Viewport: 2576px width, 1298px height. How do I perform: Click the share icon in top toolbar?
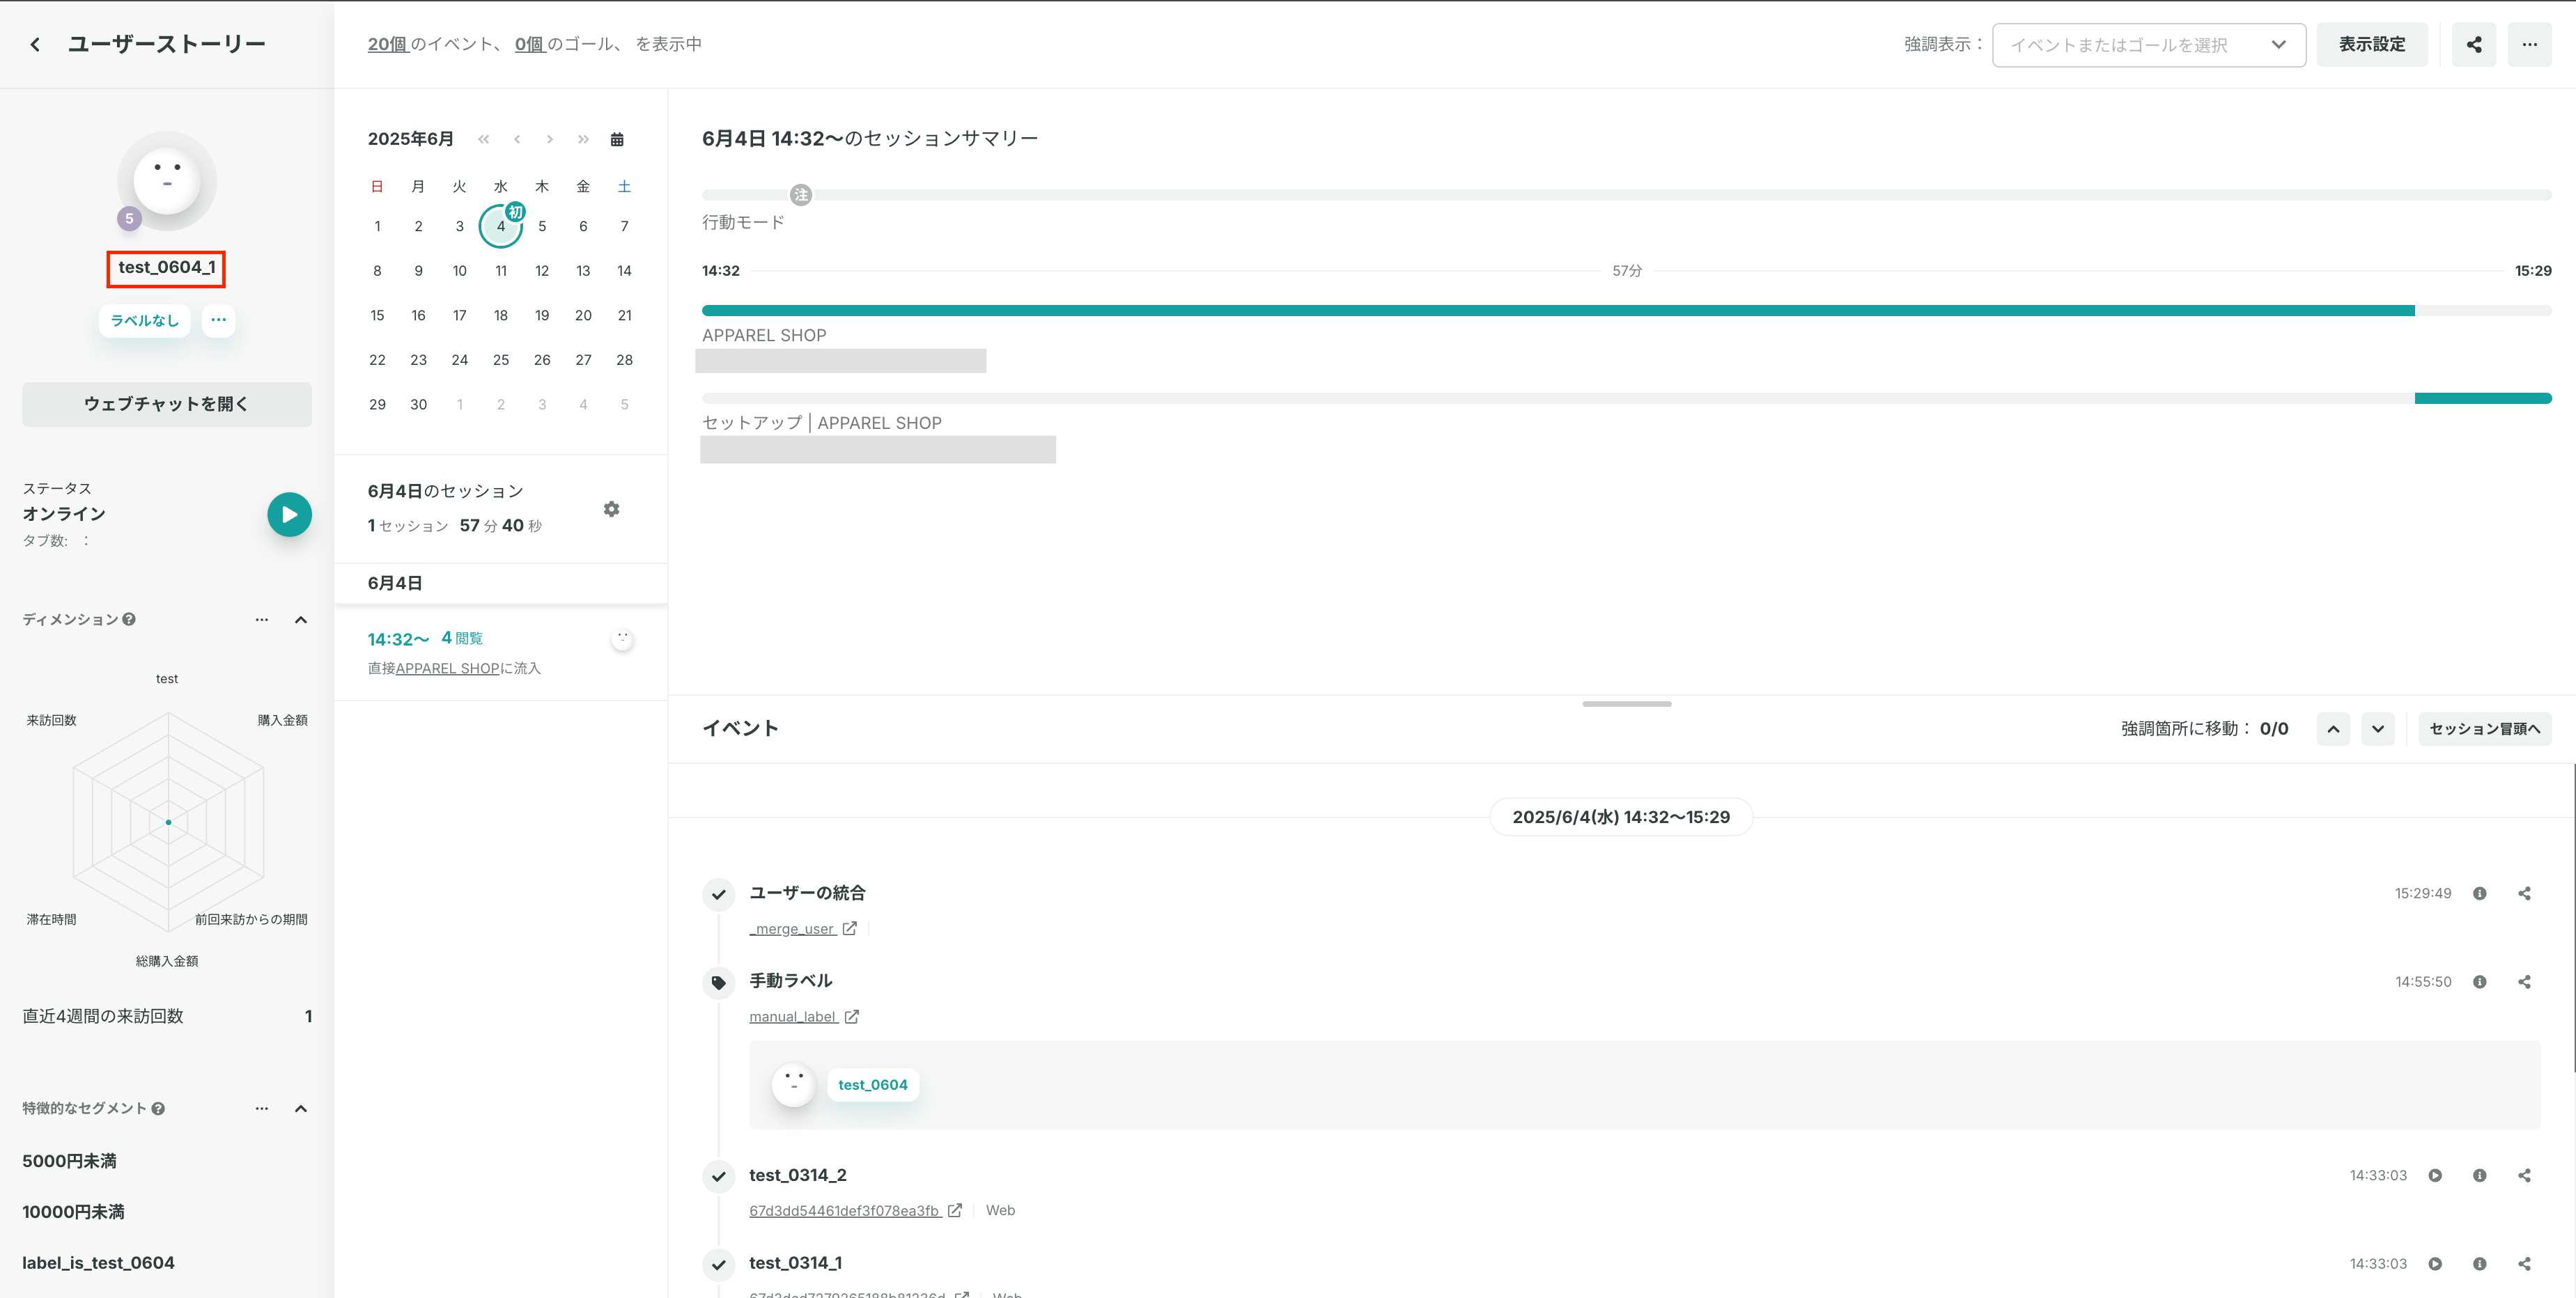(2474, 44)
